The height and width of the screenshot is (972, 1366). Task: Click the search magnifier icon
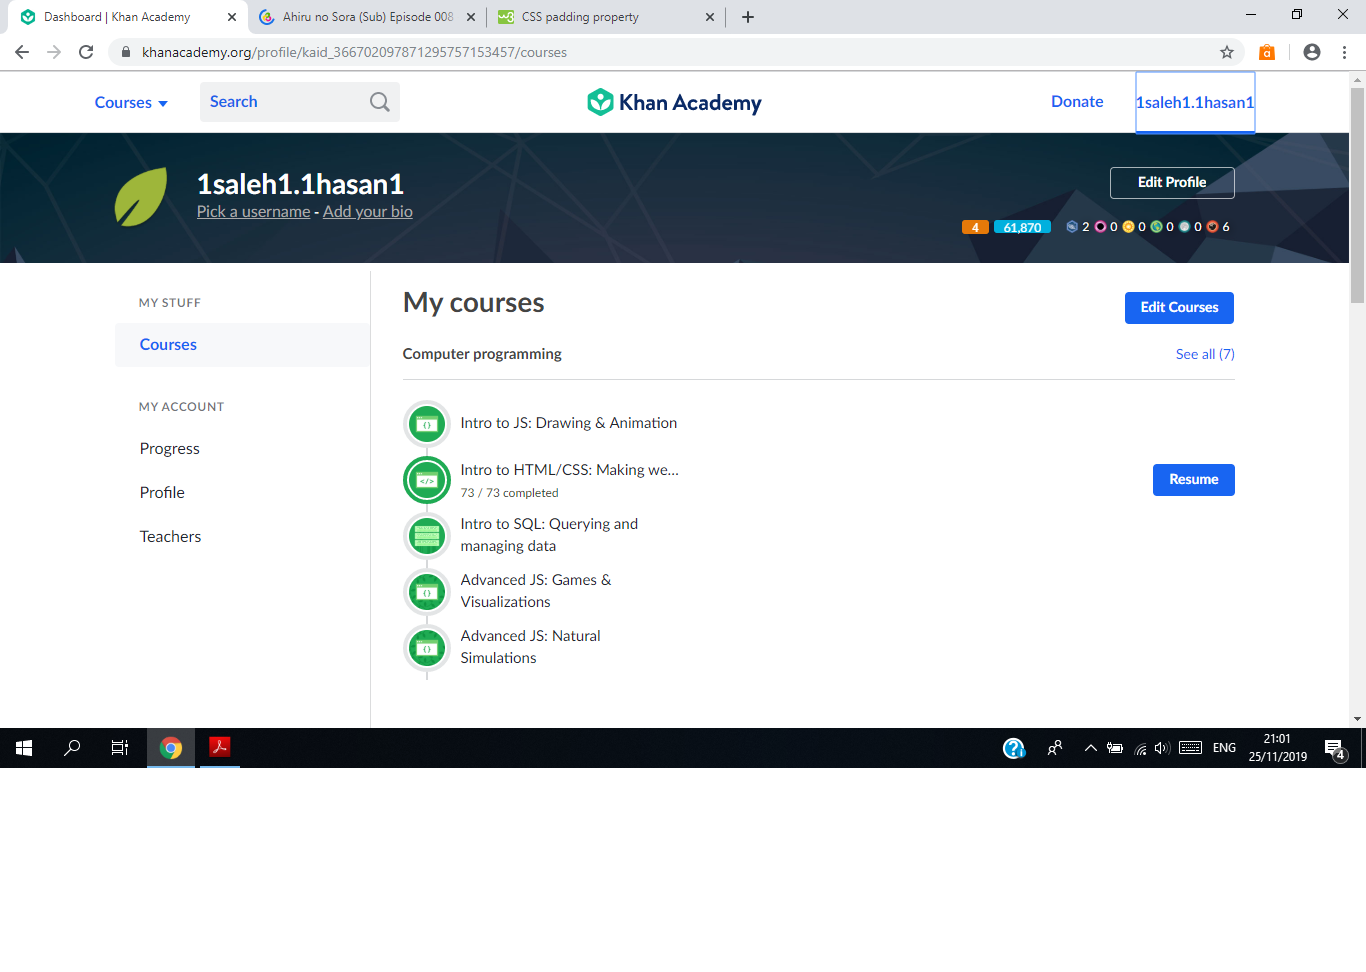pyautogui.click(x=380, y=102)
